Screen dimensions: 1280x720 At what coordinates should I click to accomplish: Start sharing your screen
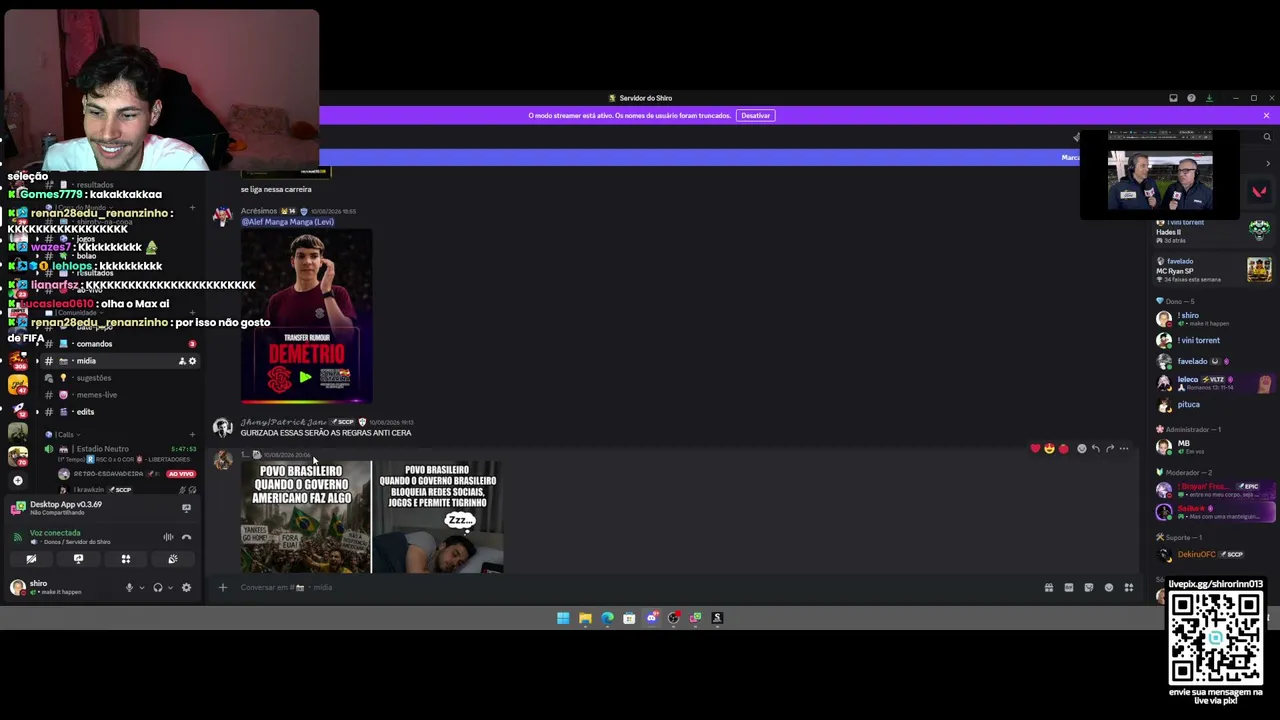(78, 559)
